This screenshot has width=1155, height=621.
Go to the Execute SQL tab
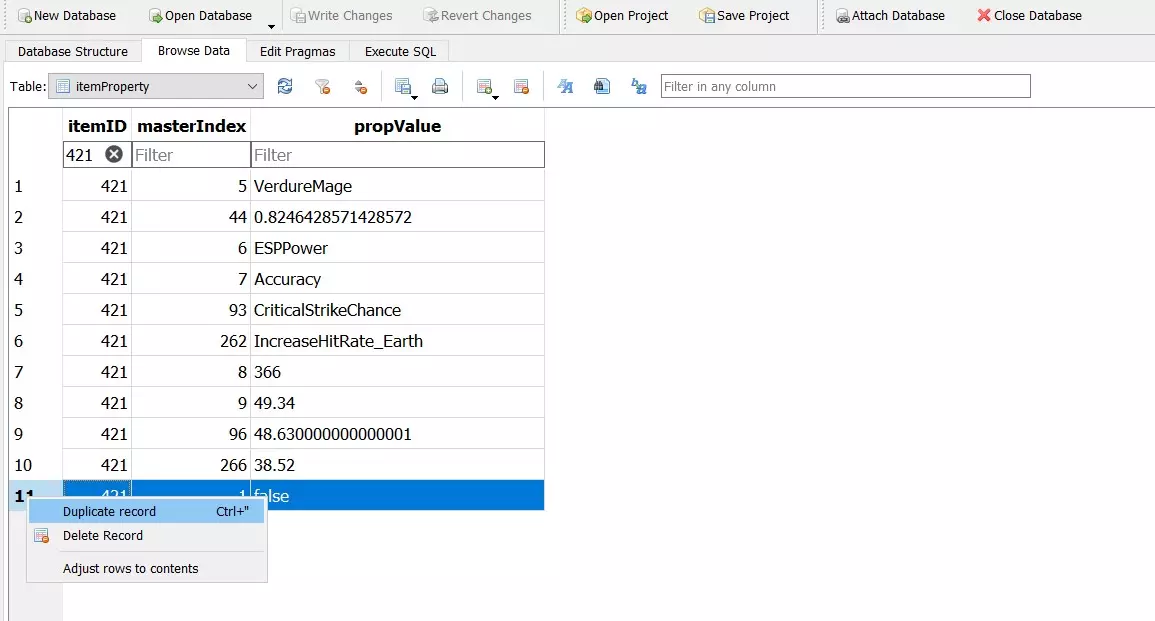point(401,52)
